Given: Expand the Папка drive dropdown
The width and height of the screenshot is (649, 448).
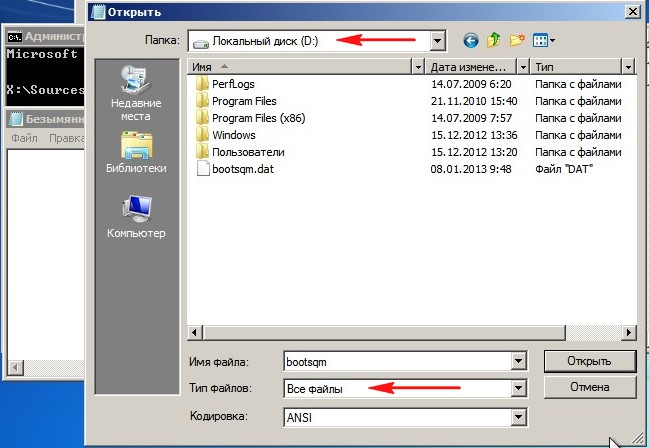Looking at the screenshot, I should pyautogui.click(x=436, y=41).
